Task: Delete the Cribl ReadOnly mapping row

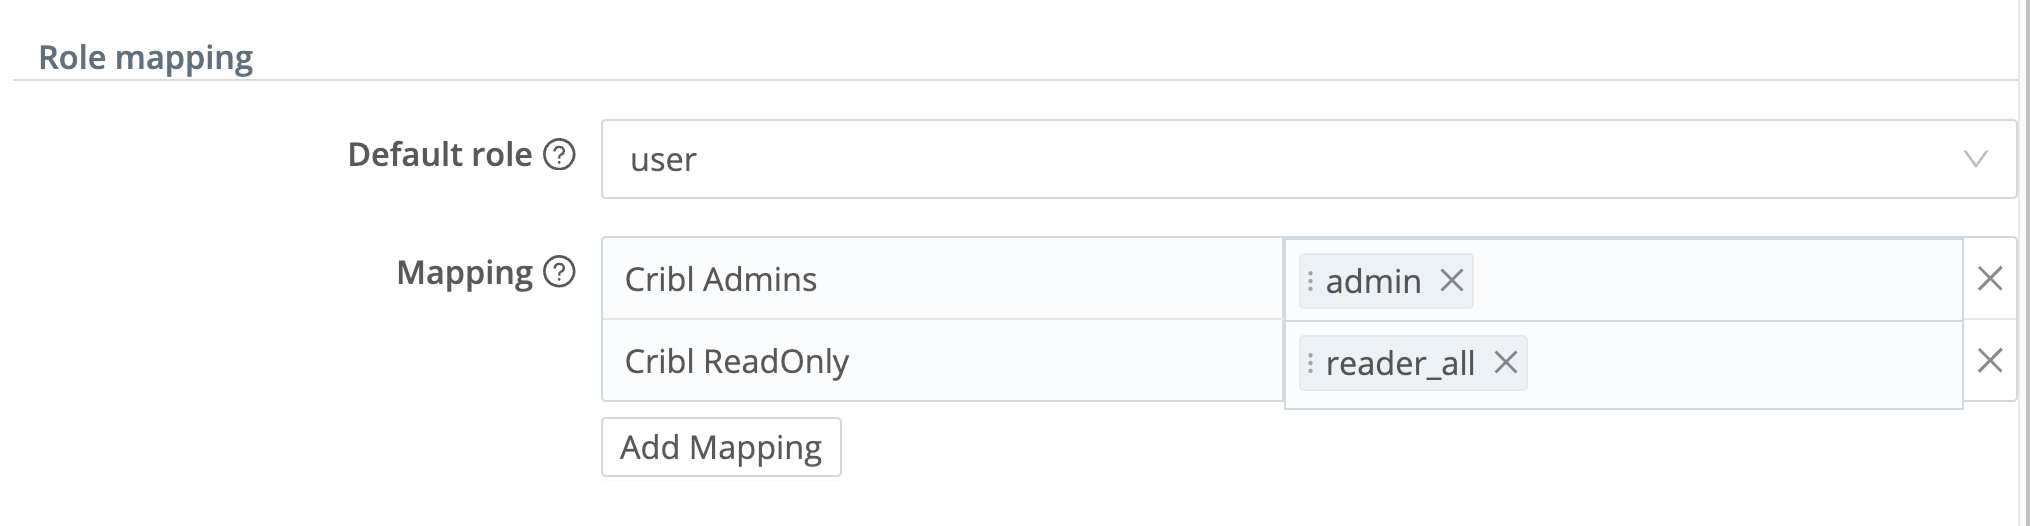Action: 1990,361
